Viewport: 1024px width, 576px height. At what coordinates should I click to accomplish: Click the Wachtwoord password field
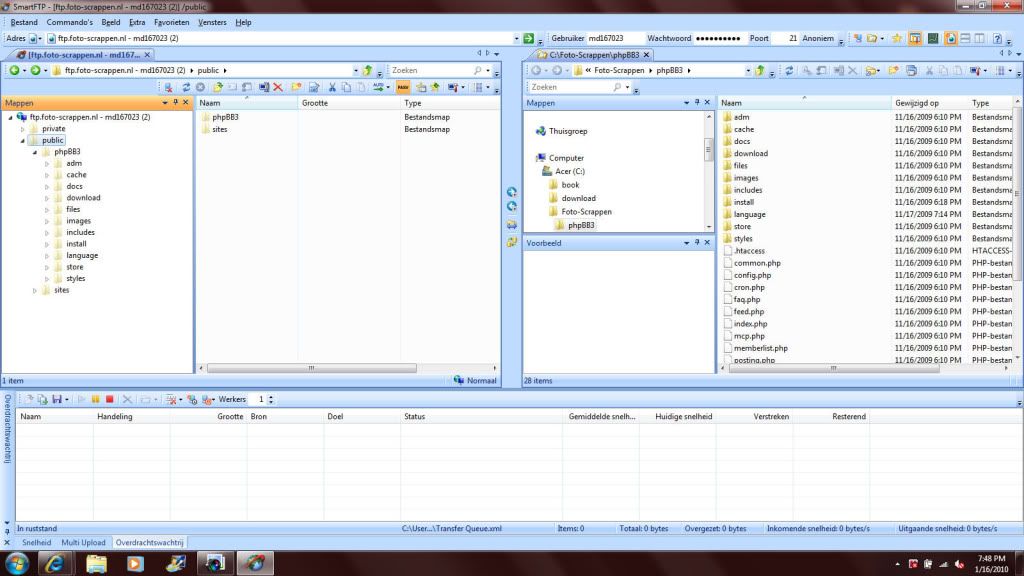click(718, 39)
